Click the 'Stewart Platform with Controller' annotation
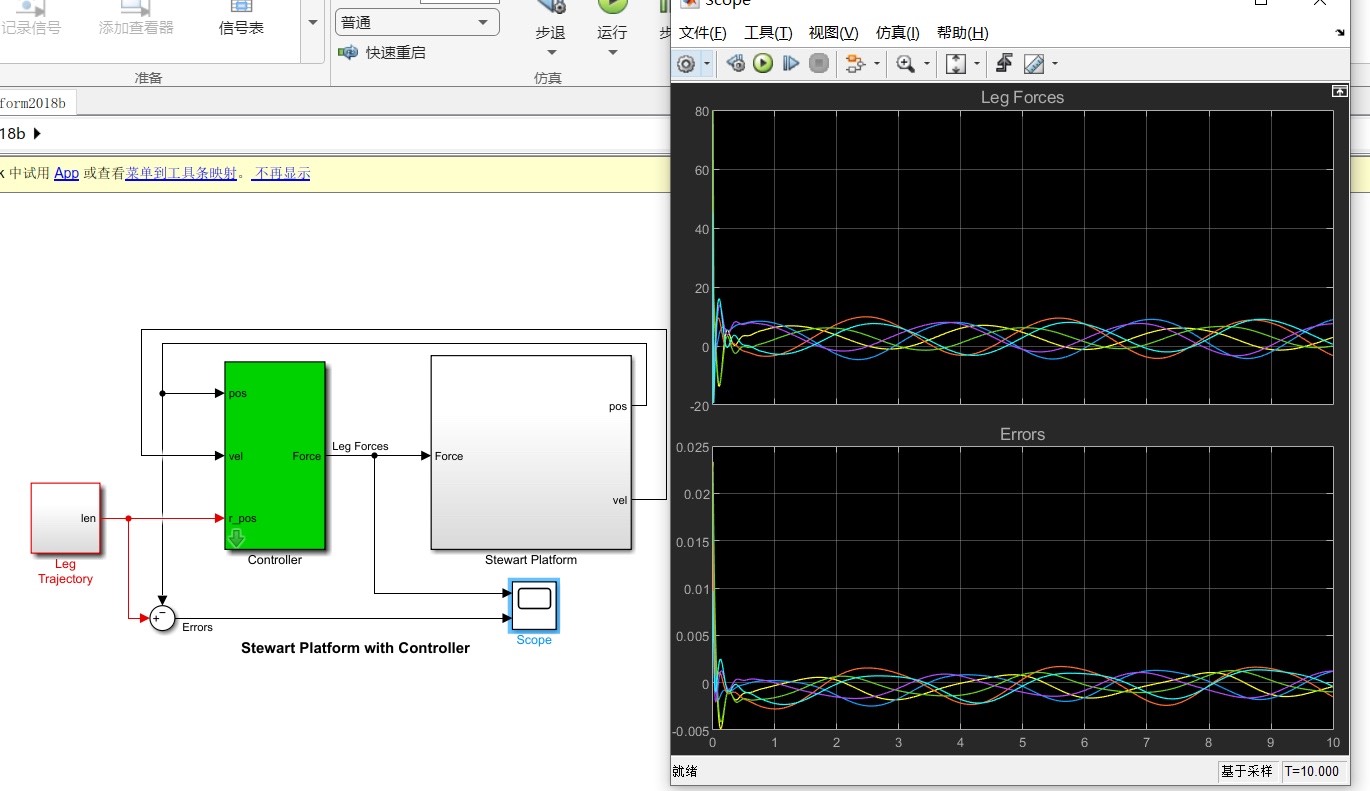Image resolution: width=1370 pixels, height=791 pixels. tap(355, 648)
